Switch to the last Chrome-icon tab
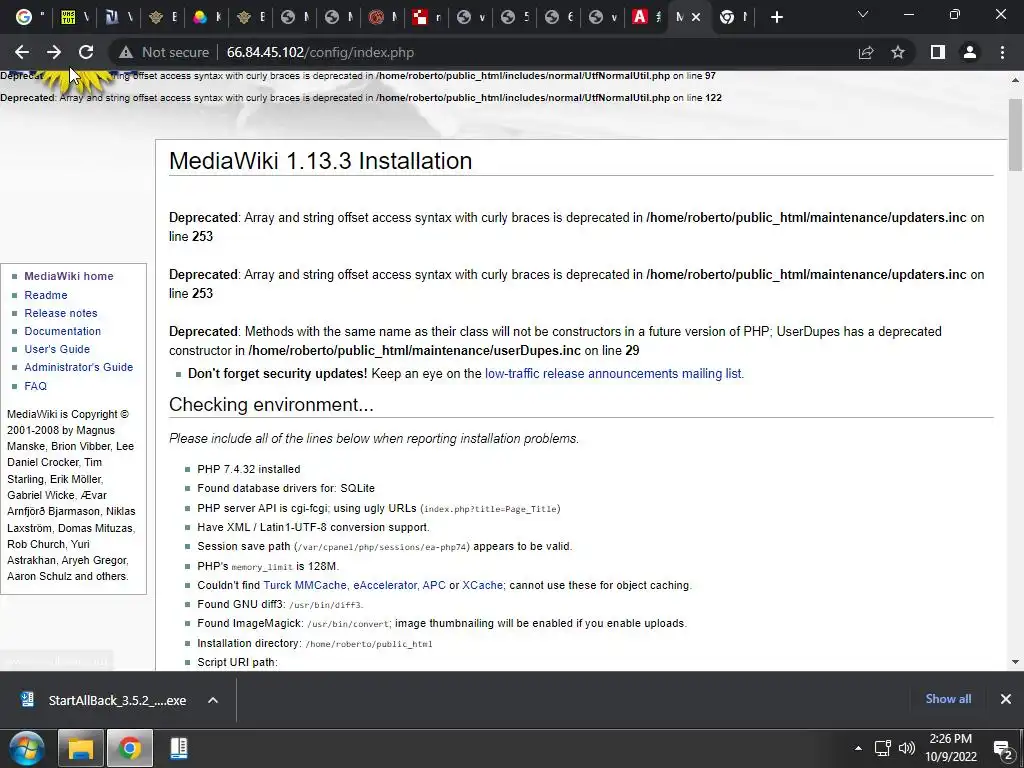The image size is (1024, 768). pyautogui.click(x=733, y=18)
